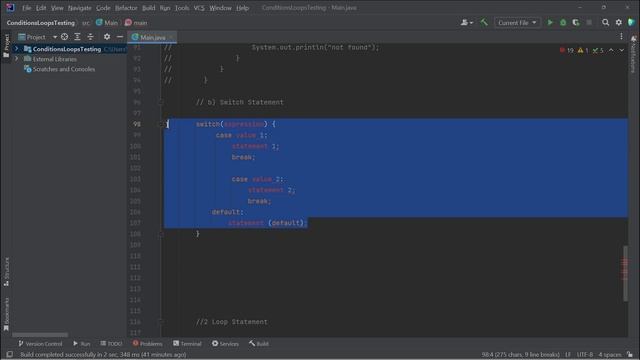Toggle fold marker beside Switch Statement comment
This screenshot has height=360, width=640.
(x=161, y=102)
